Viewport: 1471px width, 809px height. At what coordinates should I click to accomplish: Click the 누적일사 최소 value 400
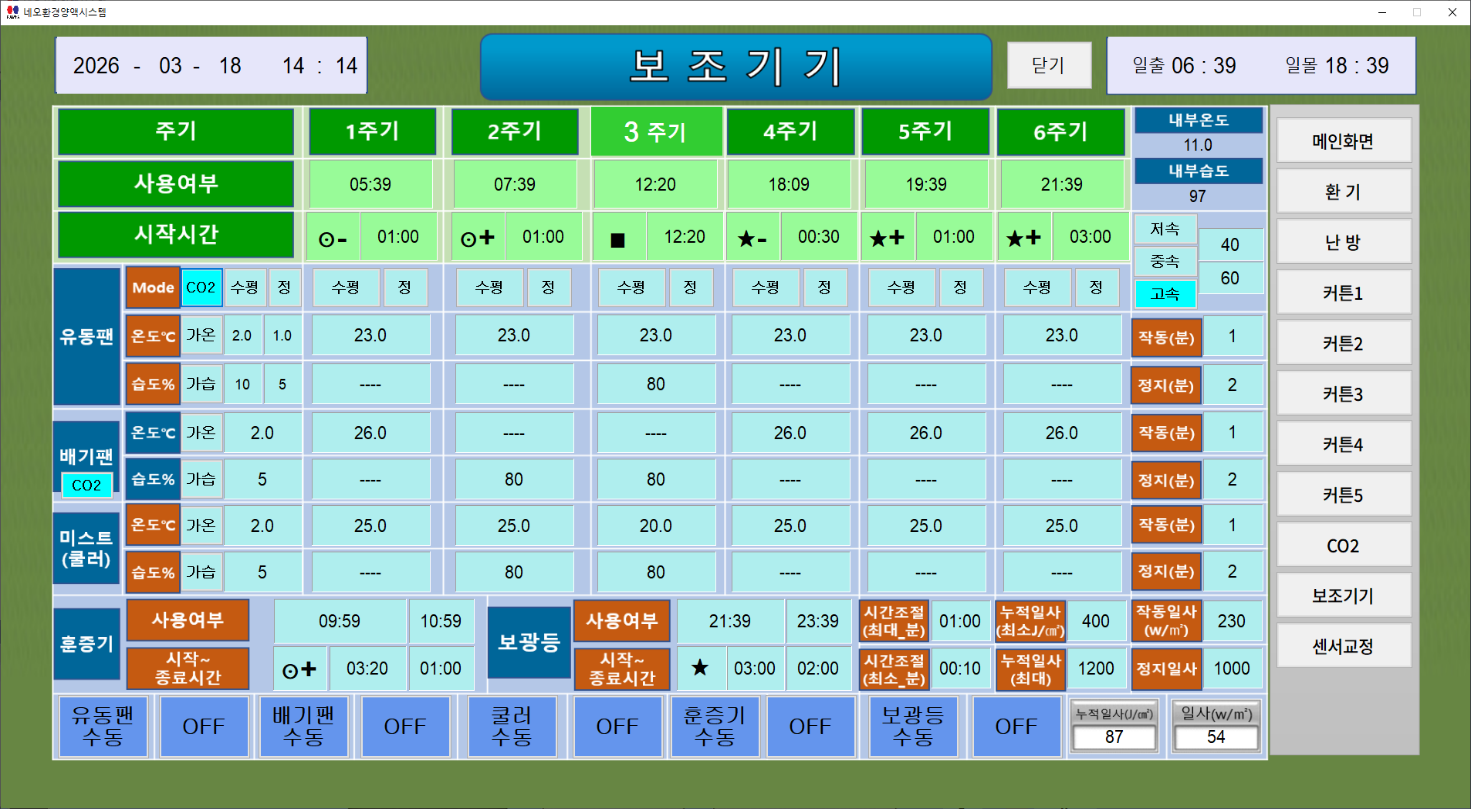coord(1096,621)
